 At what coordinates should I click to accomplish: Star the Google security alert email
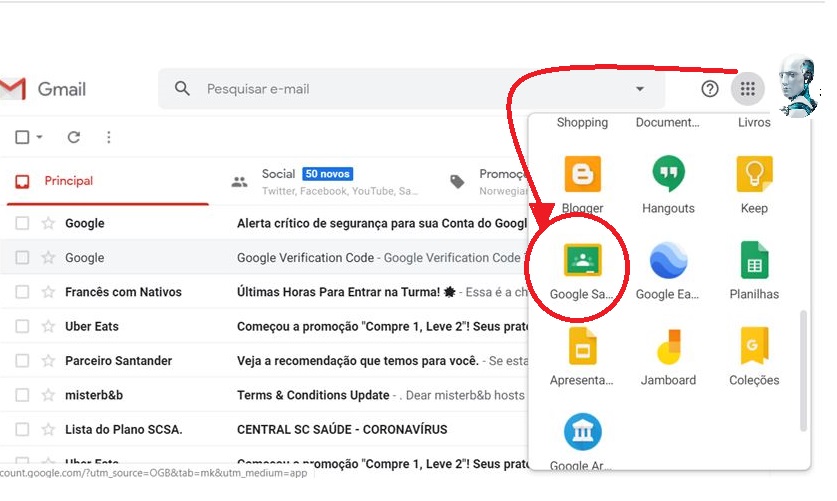[x=49, y=223]
